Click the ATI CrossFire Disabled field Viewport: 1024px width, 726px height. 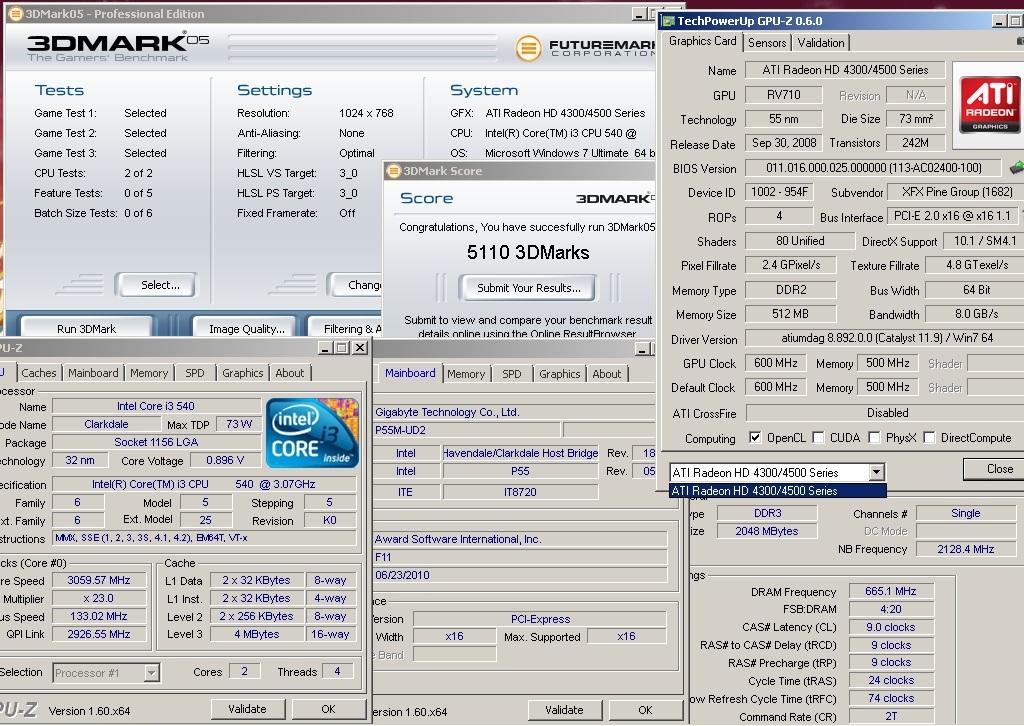tap(886, 413)
